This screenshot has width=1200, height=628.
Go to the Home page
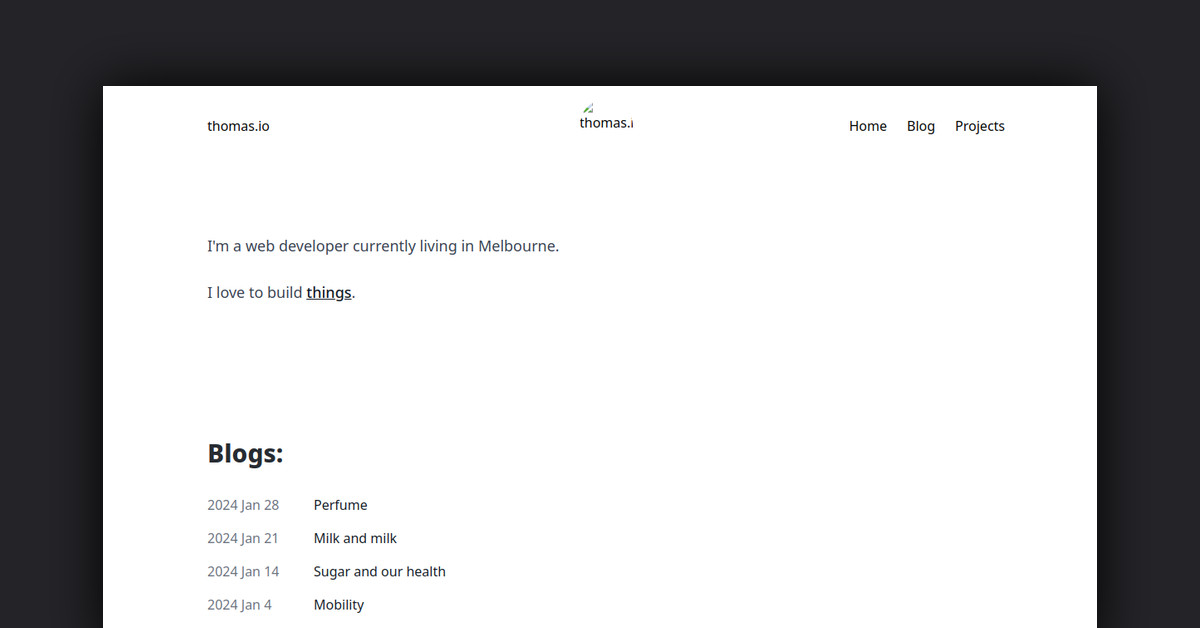click(x=867, y=126)
